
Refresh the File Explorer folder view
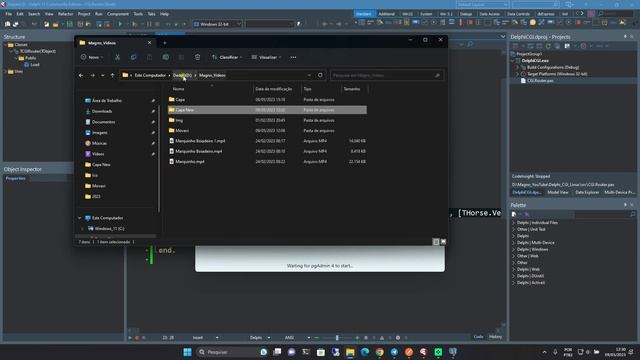pyautogui.click(x=320, y=75)
